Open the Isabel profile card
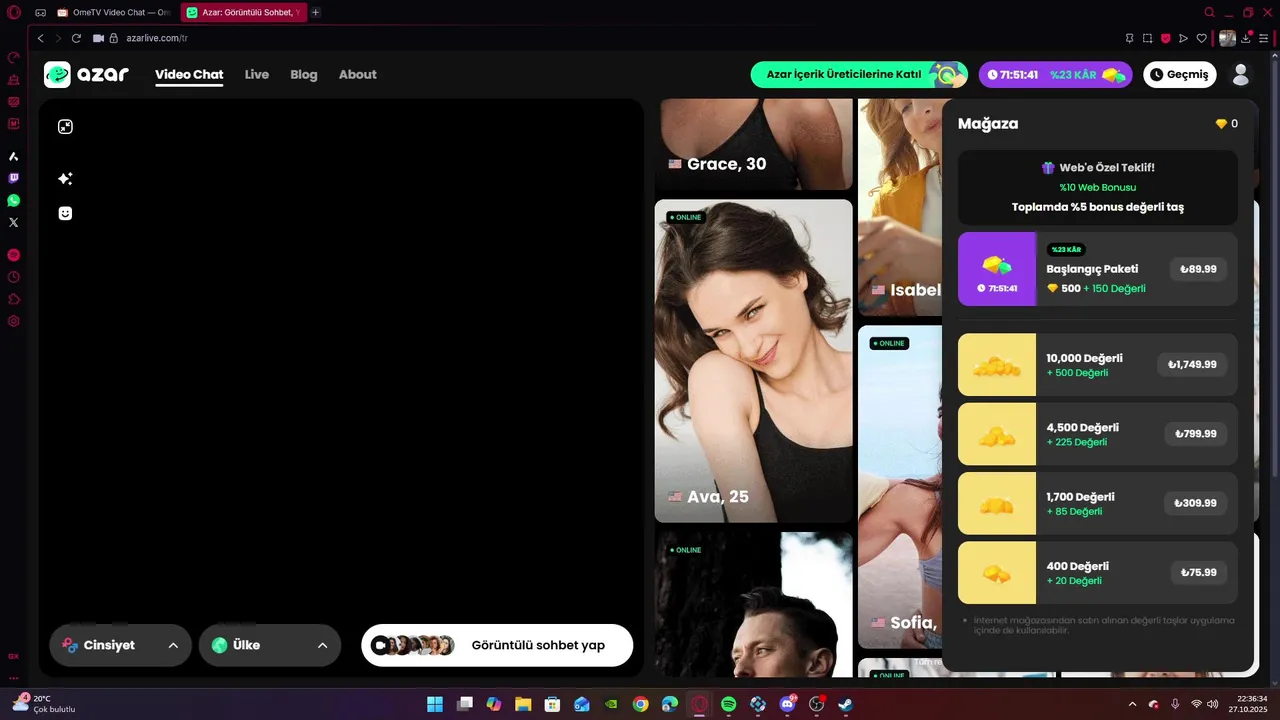 point(900,207)
